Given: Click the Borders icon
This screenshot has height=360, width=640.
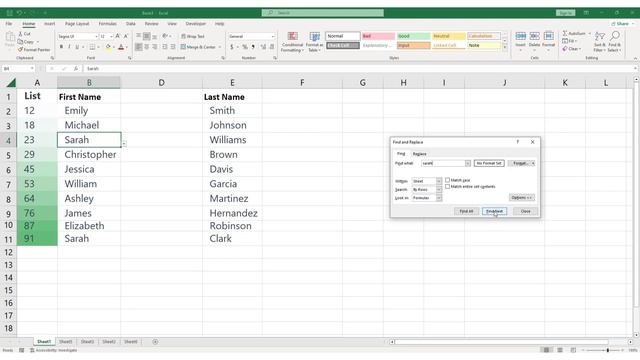Looking at the screenshot, I should [92, 47].
